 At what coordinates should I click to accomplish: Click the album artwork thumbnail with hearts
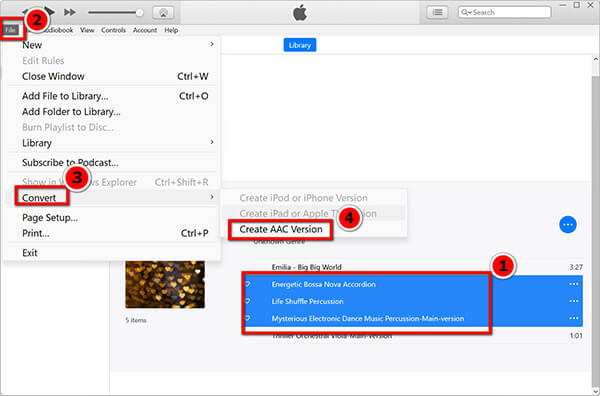tap(165, 284)
